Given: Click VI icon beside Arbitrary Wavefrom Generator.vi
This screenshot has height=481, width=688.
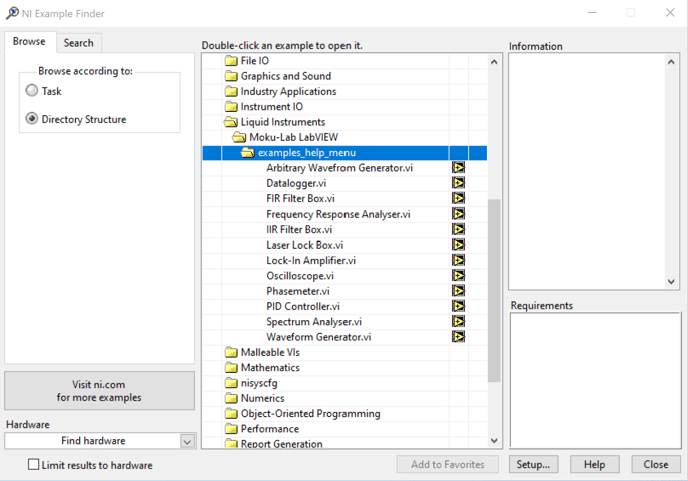Looking at the screenshot, I should [459, 168].
